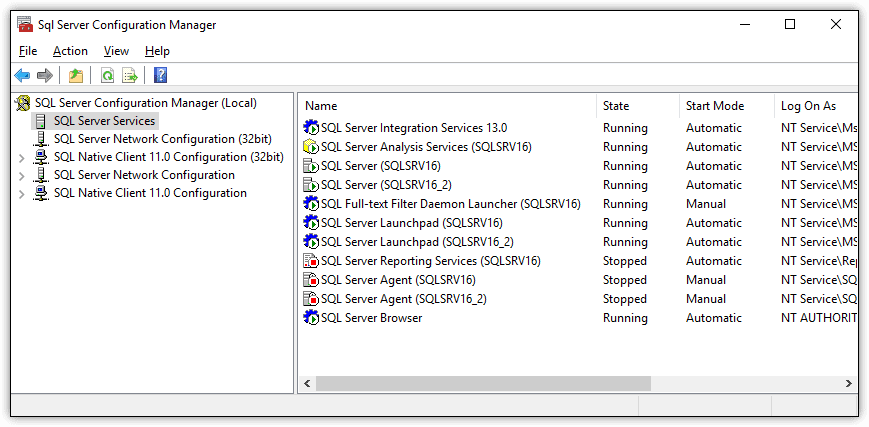The width and height of the screenshot is (869, 427).
Task: Click the SQL Server Browser service icon
Action: coord(311,318)
